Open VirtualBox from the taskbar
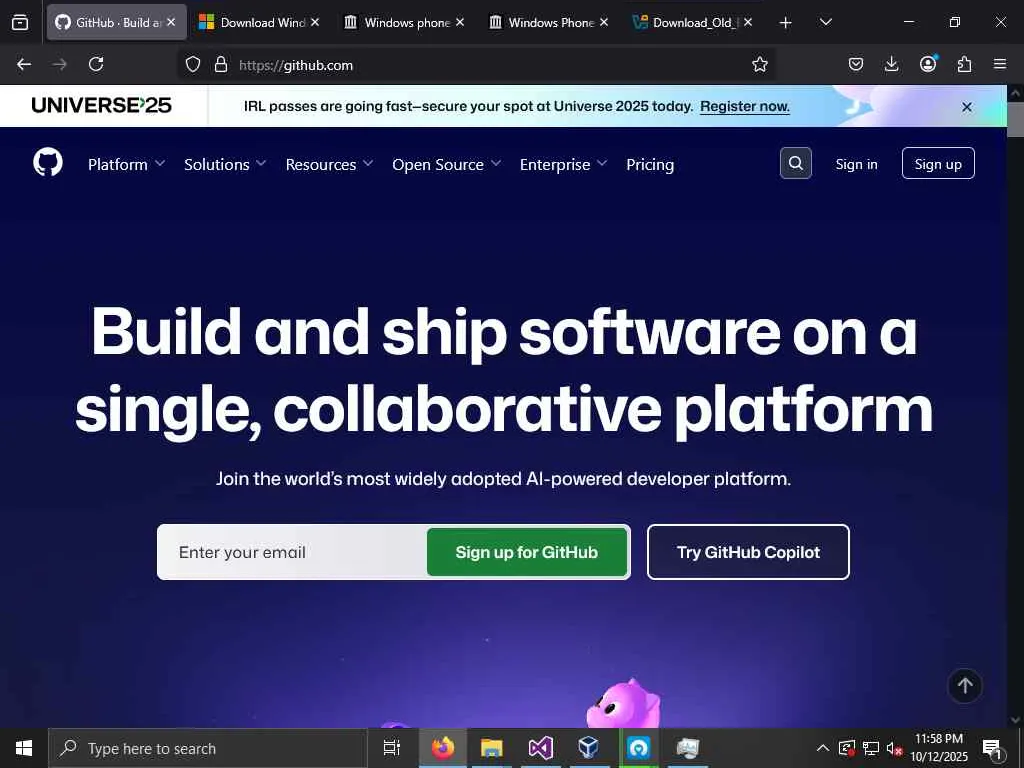 tap(588, 748)
